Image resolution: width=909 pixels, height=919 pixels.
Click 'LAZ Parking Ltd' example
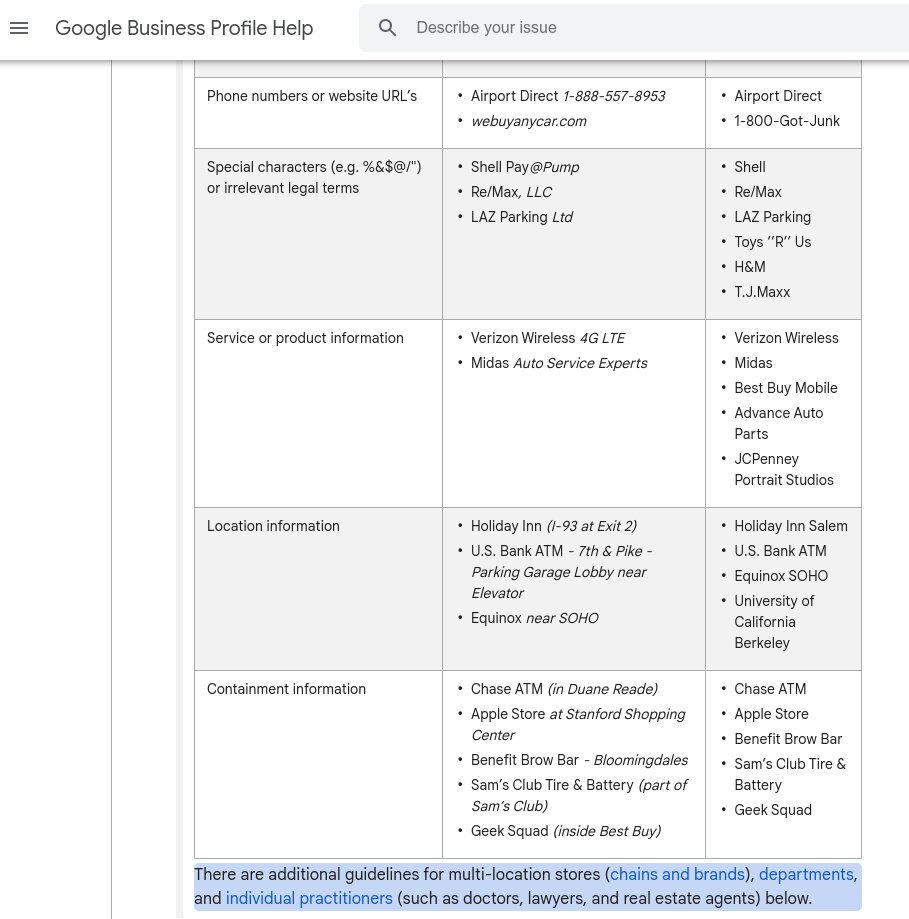click(522, 217)
